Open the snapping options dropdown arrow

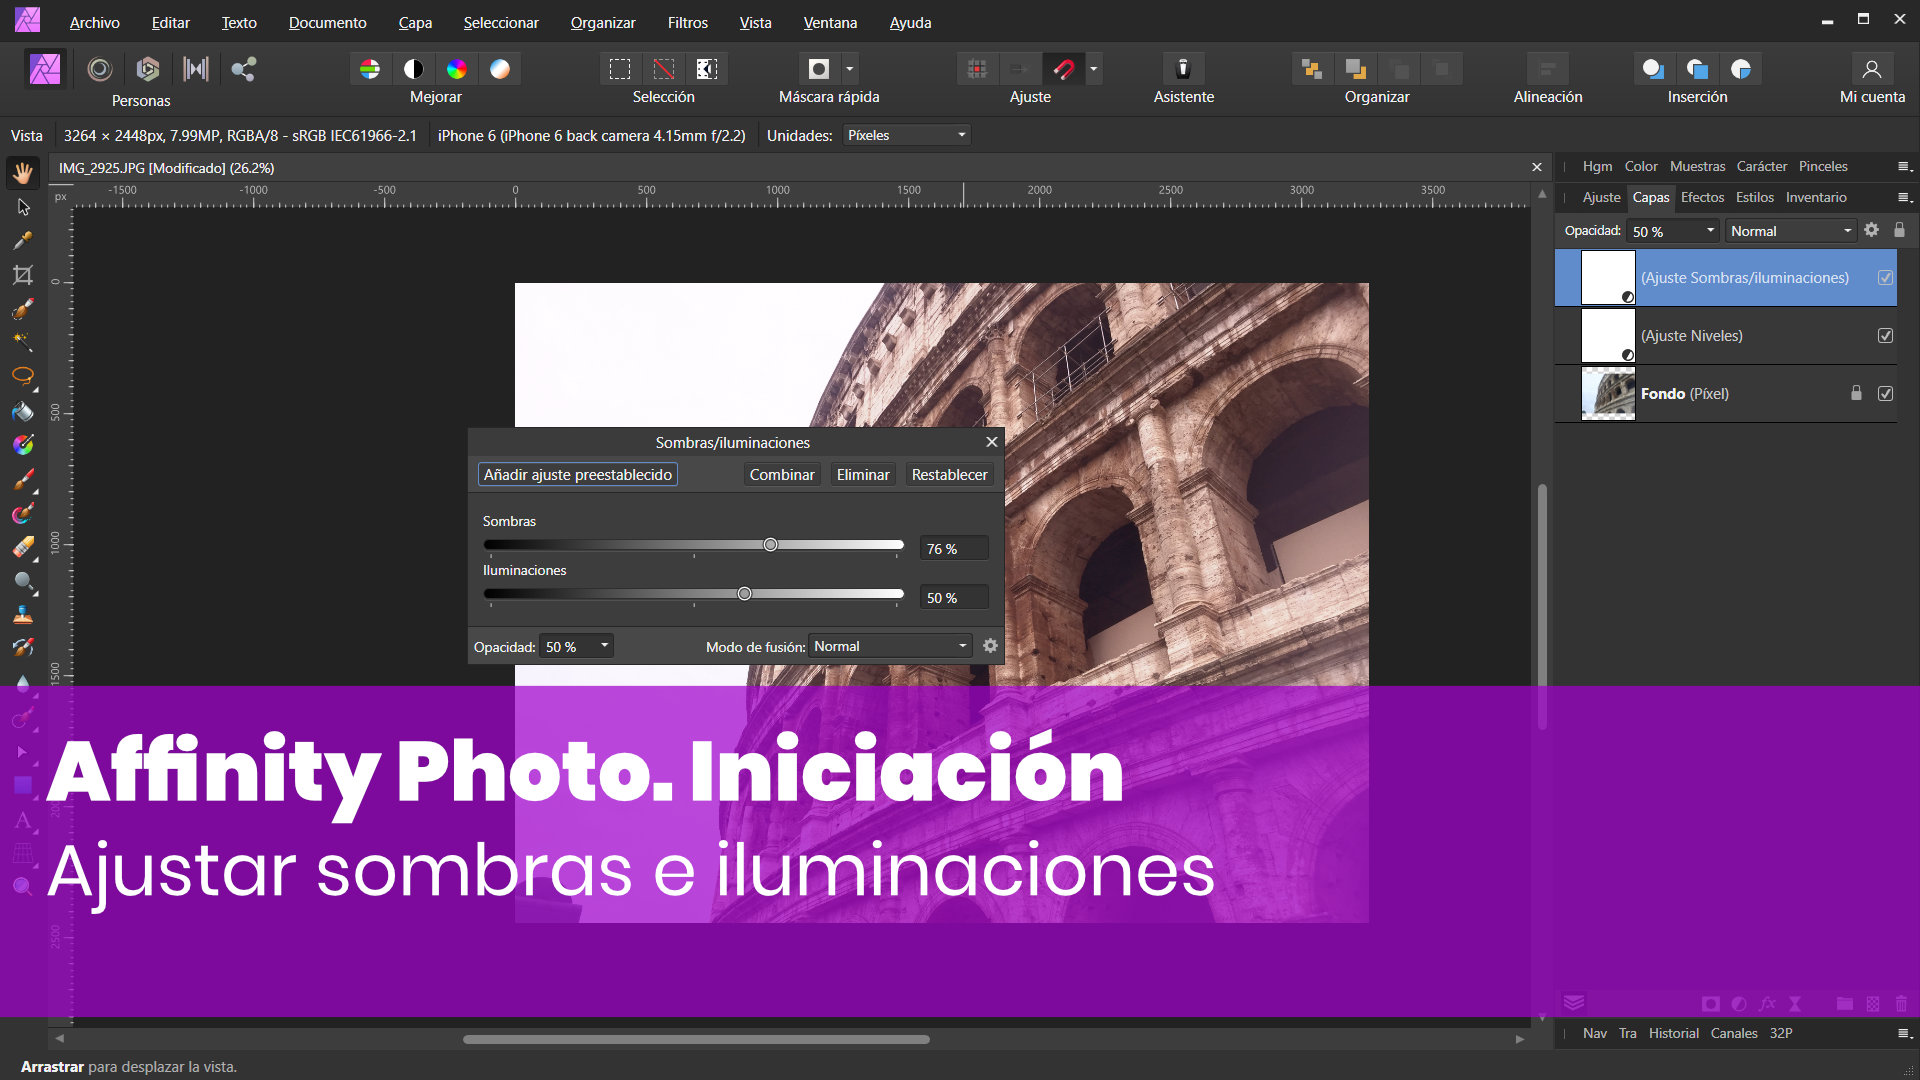pyautogui.click(x=1093, y=69)
